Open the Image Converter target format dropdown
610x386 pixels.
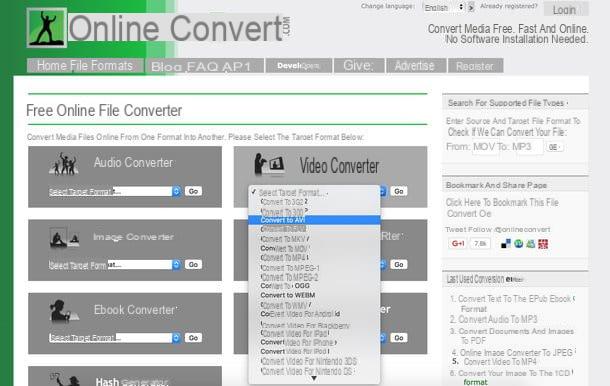coord(115,265)
